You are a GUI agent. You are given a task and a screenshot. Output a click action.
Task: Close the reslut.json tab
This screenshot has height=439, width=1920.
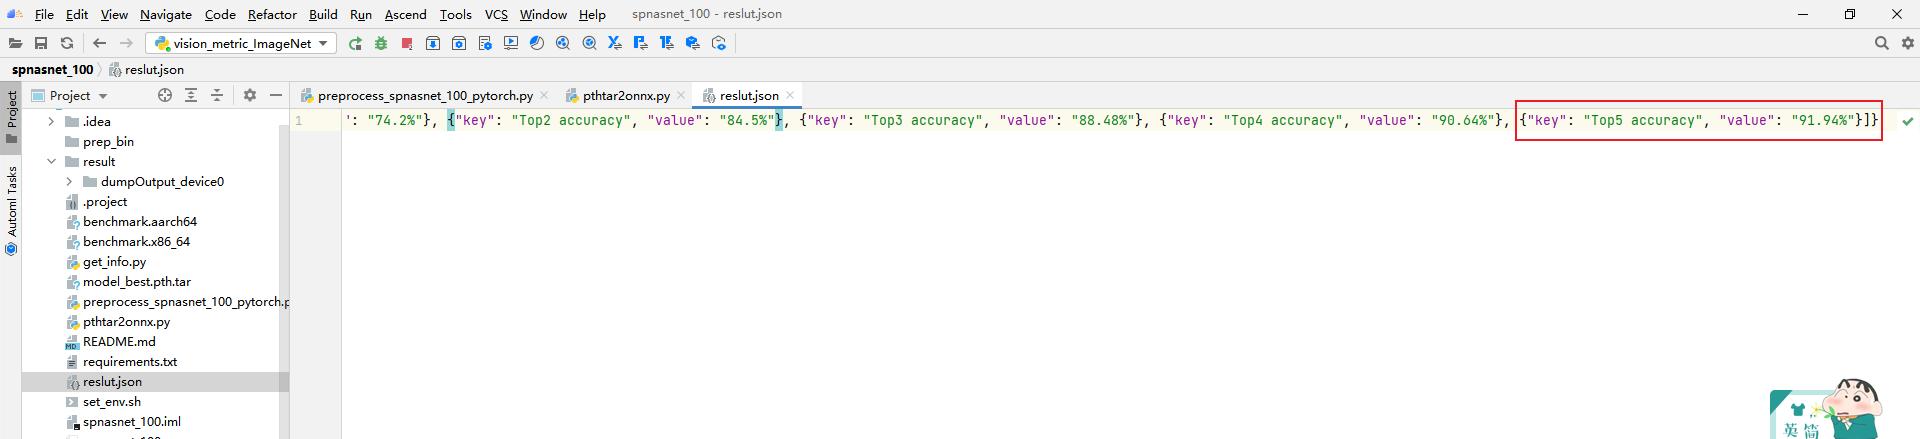tap(790, 95)
